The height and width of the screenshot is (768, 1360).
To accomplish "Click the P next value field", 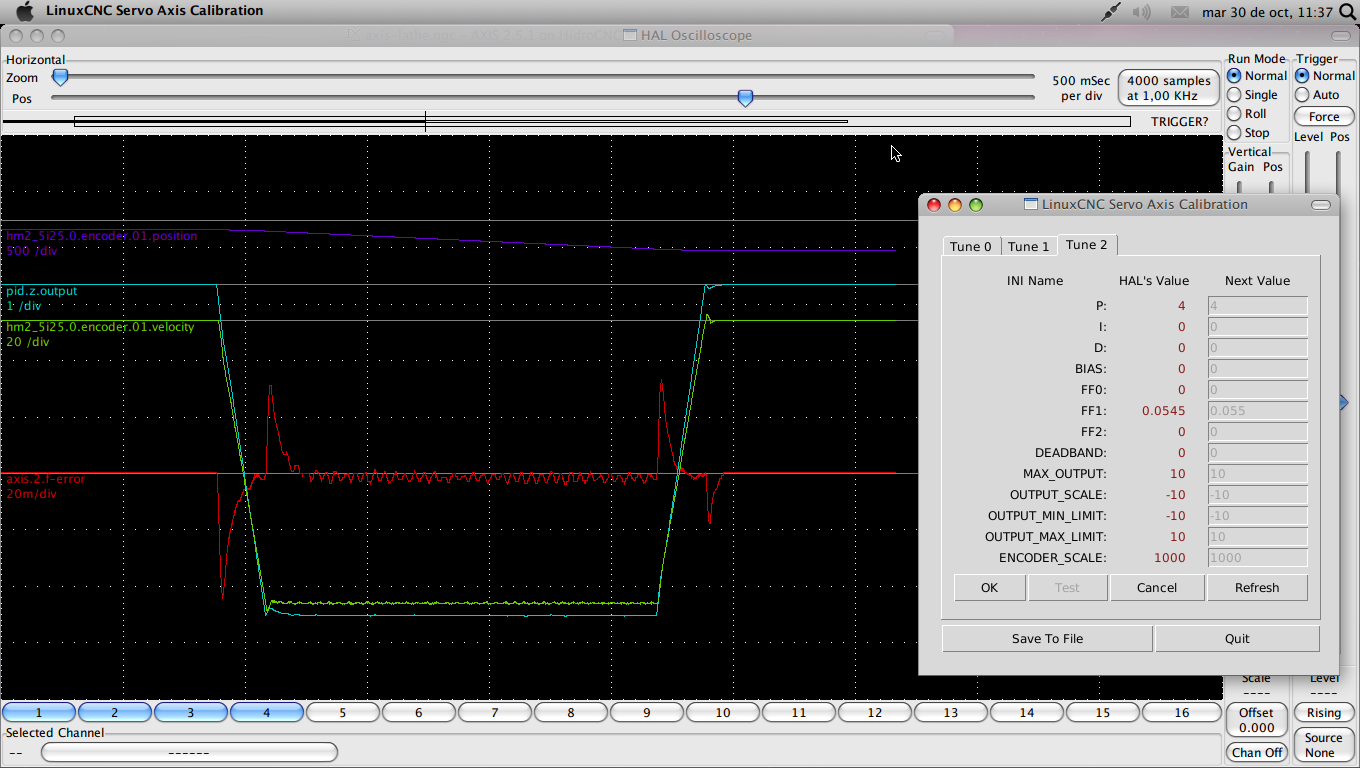I will [1257, 306].
